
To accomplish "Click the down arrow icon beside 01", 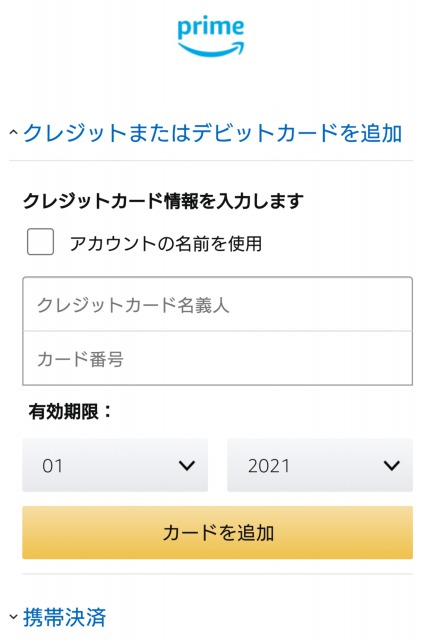I will 187,465.
